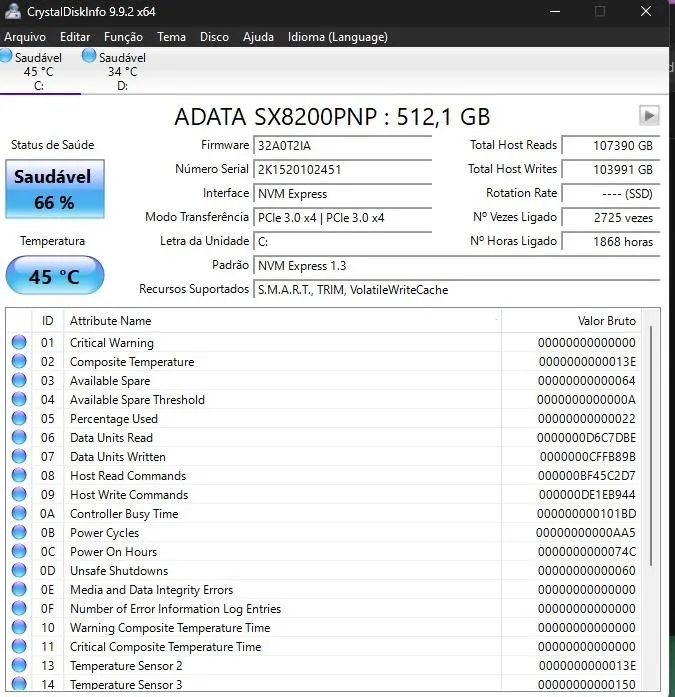This screenshot has height=697, width=675.
Task: Select the Temperature Sensor 2 attribute name
Action: click(126, 666)
